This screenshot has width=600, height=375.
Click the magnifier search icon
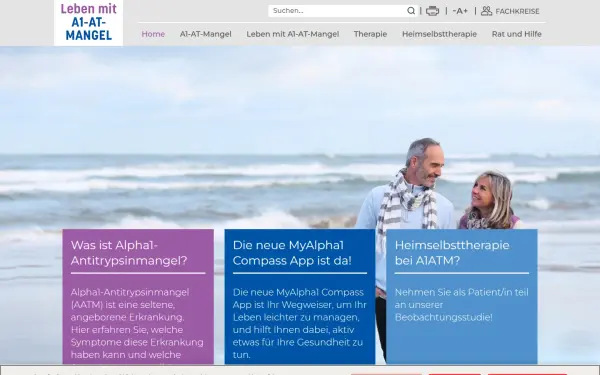[x=411, y=11]
